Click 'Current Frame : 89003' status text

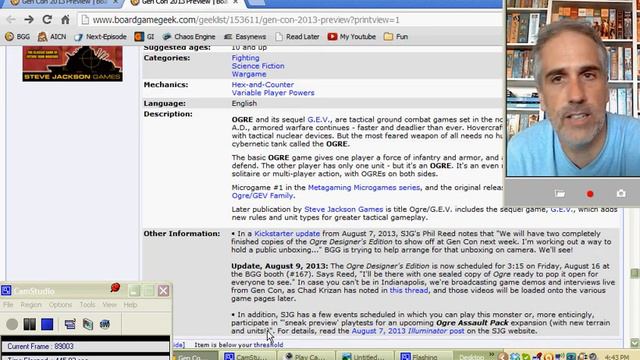[x=40, y=347]
